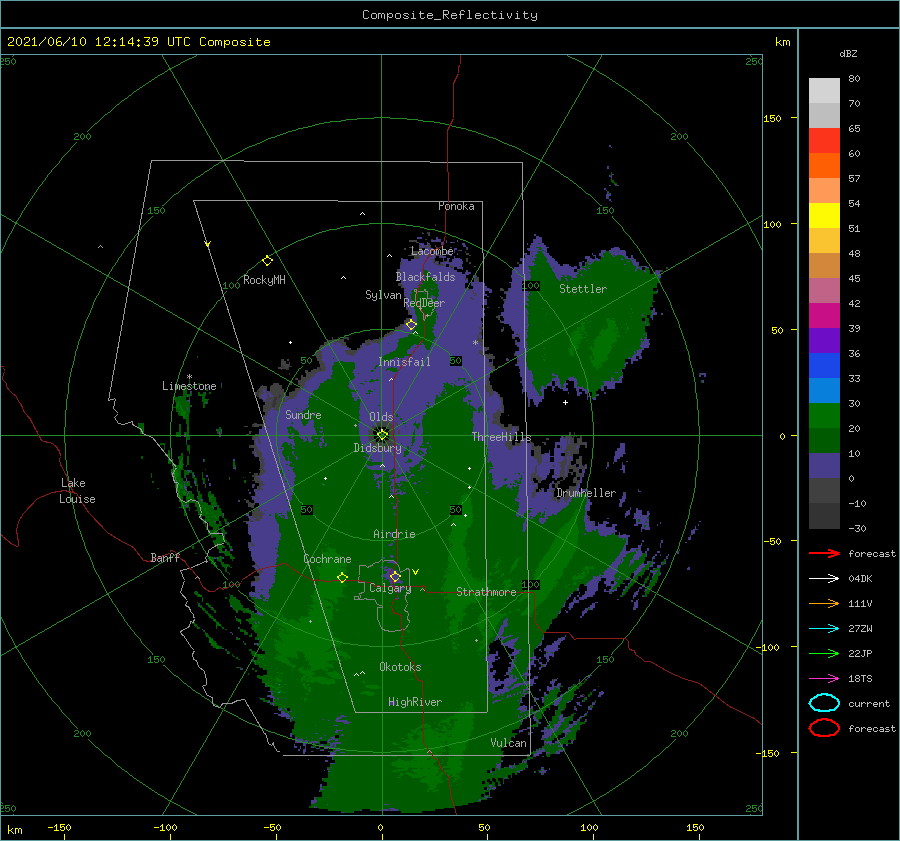Pick the dark orange swatch between 60 and 57 dBZ
Viewport: 900px width, 841px height.
click(x=824, y=166)
